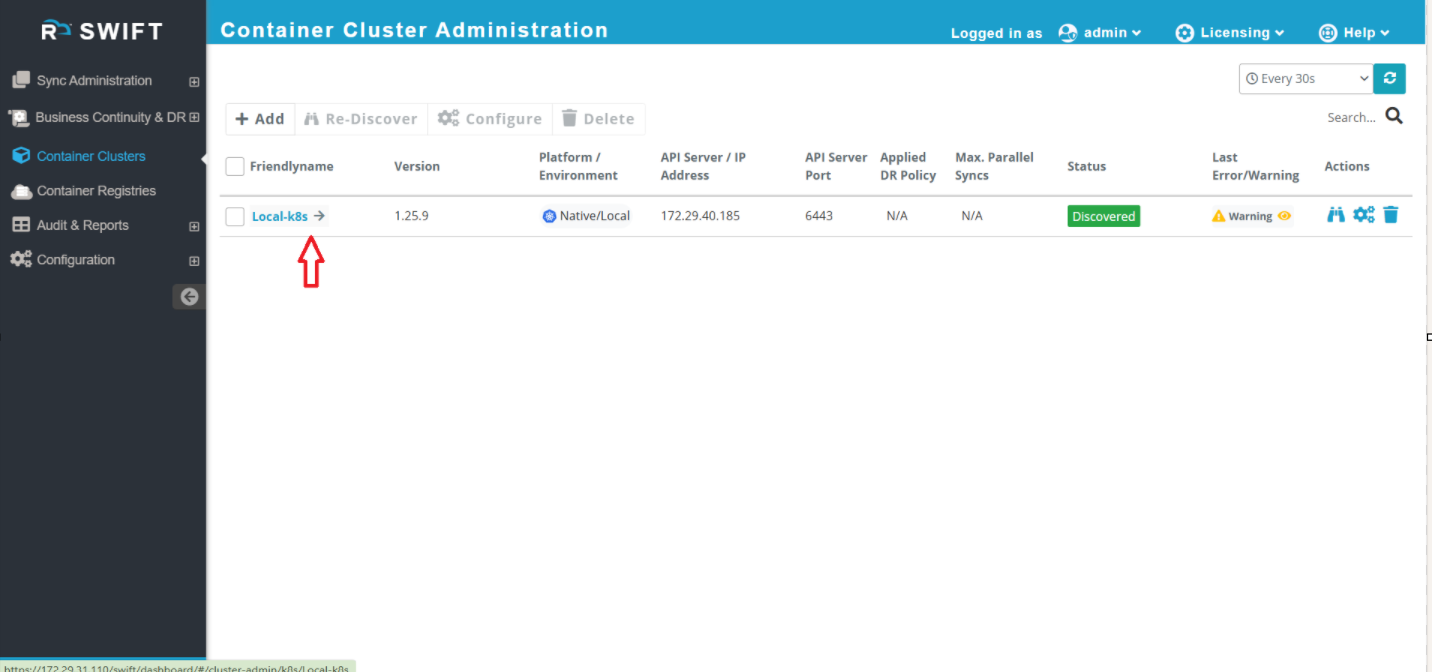Image resolution: width=1432 pixels, height=672 pixels.
Task: Click the Status column header
Action: pos(1087,166)
